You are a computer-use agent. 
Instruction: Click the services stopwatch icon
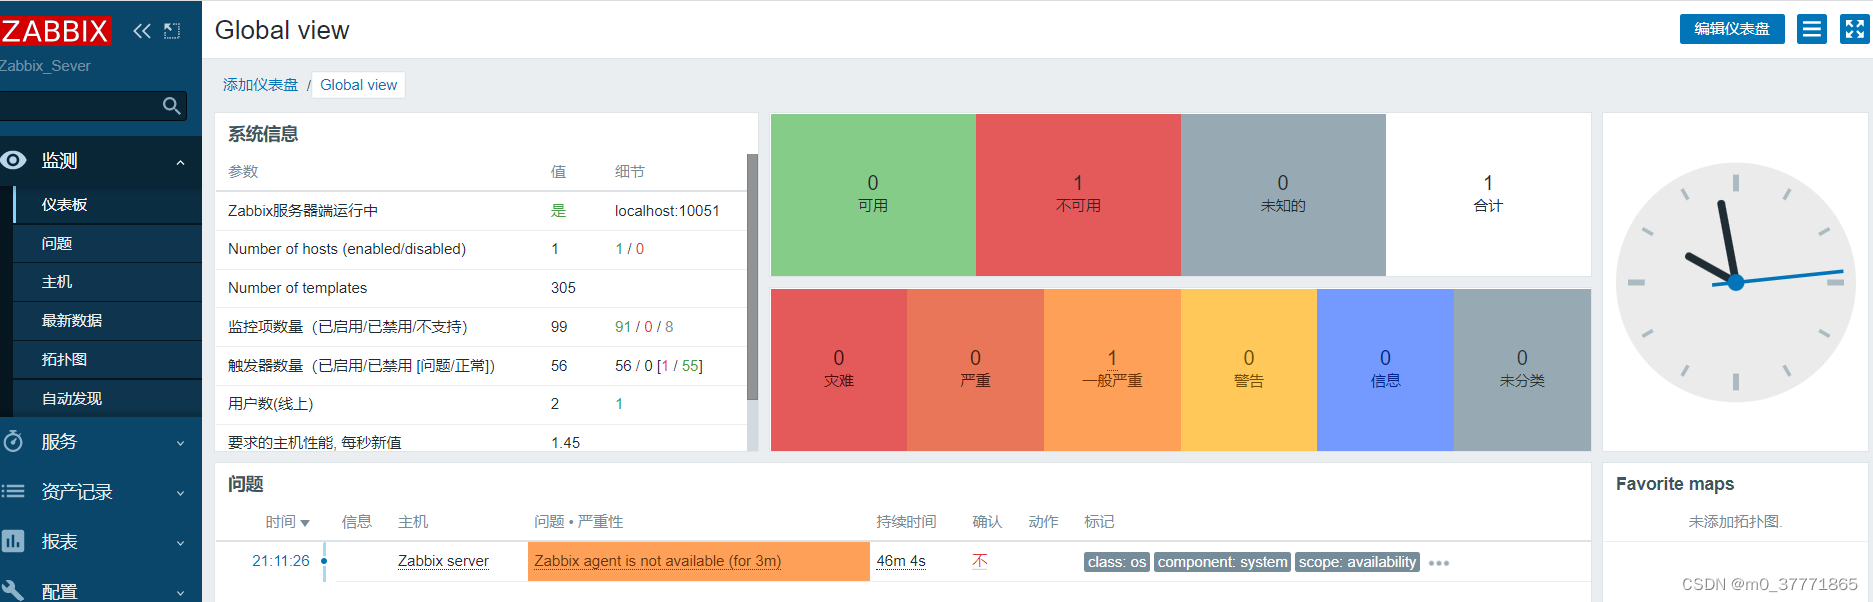point(13,441)
